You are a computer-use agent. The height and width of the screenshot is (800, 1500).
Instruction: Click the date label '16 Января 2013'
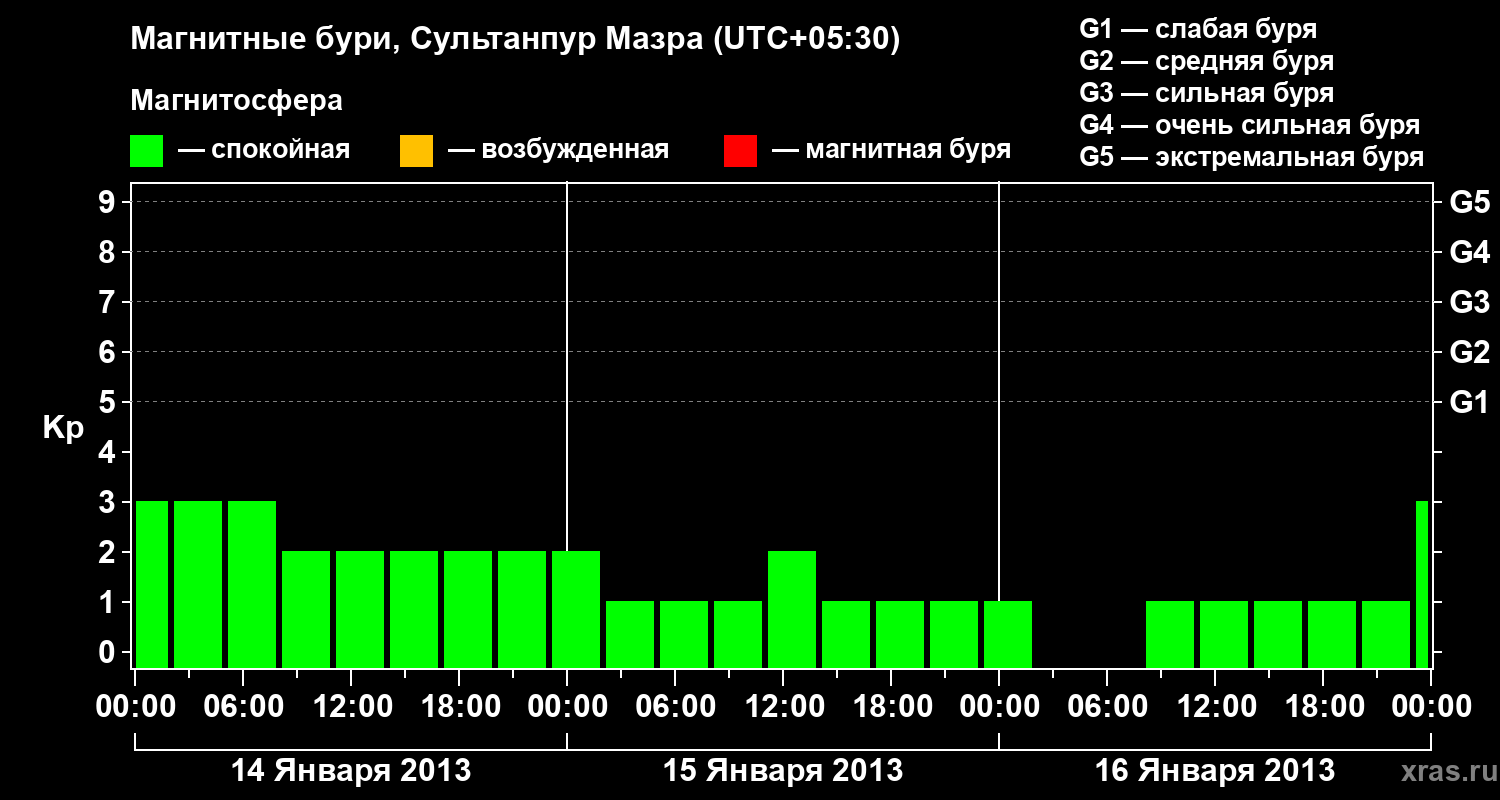tap(1215, 771)
